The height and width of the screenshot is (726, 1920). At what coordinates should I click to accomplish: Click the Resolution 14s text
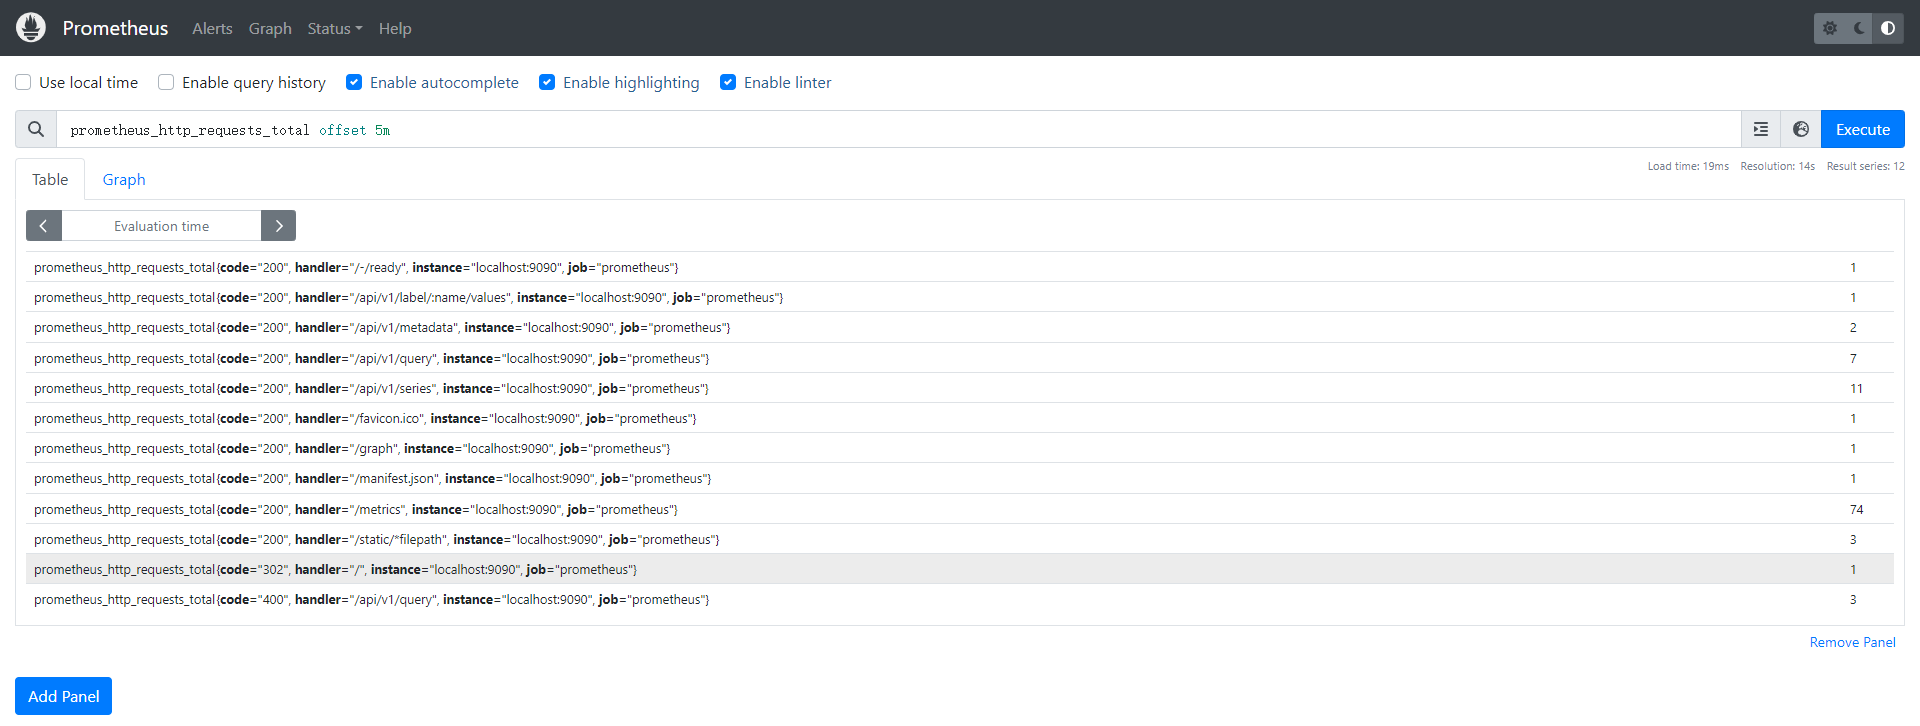point(1777,166)
